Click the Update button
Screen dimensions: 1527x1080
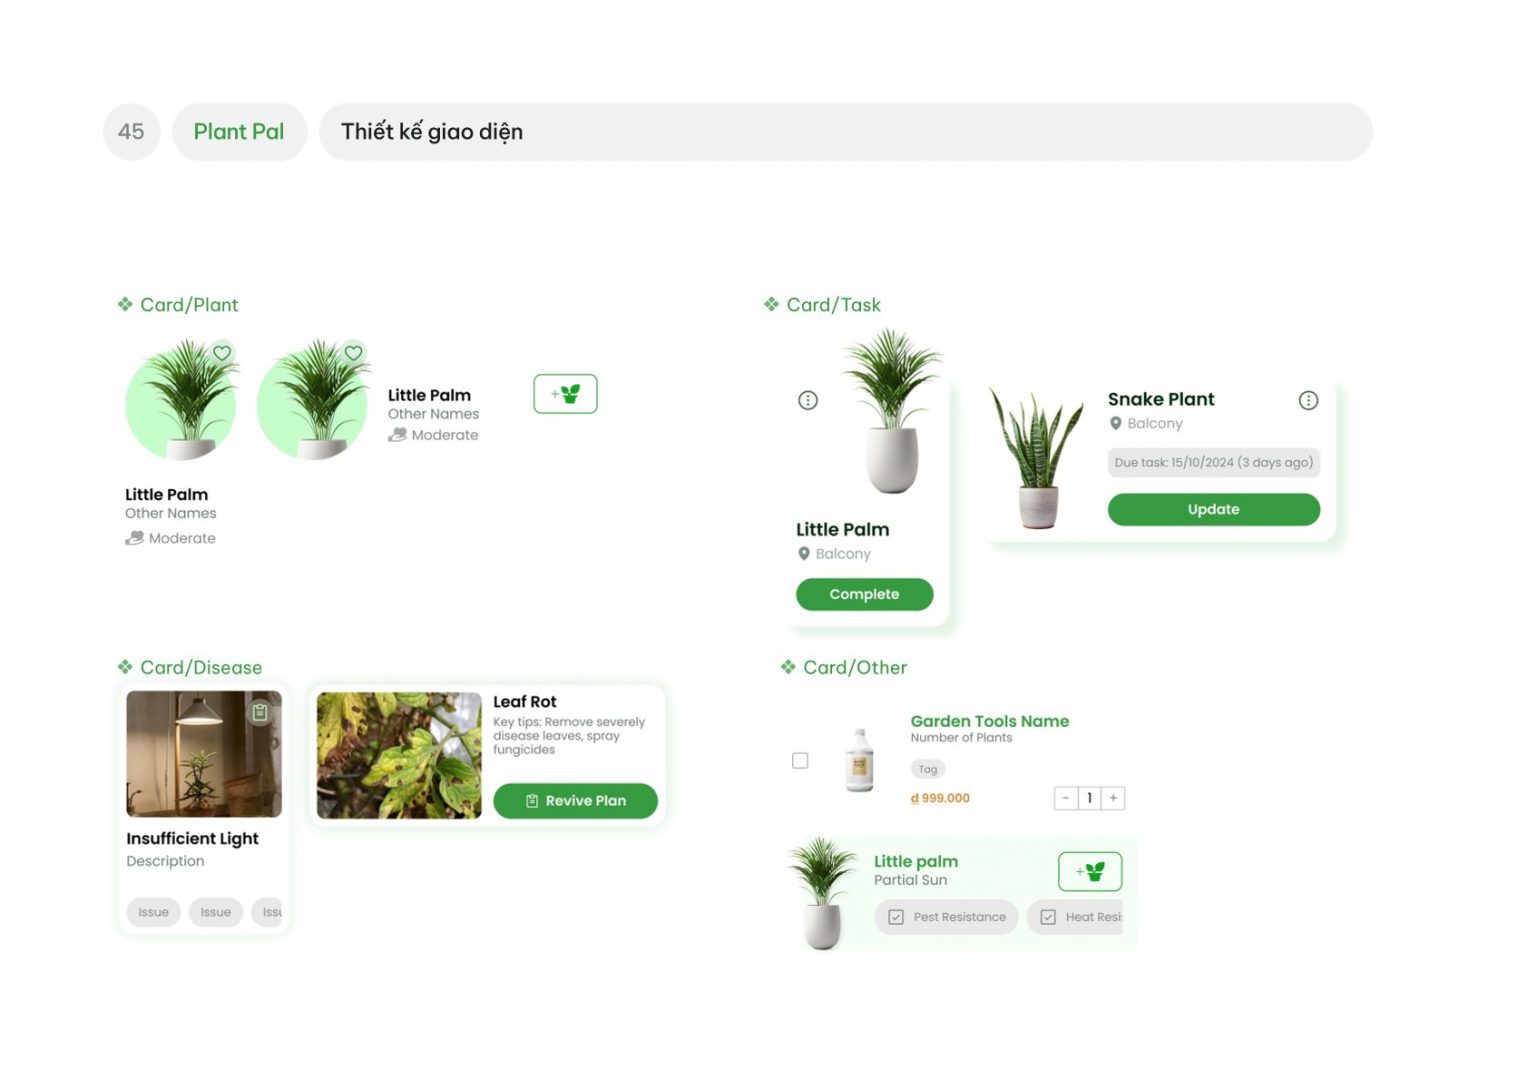(1213, 510)
